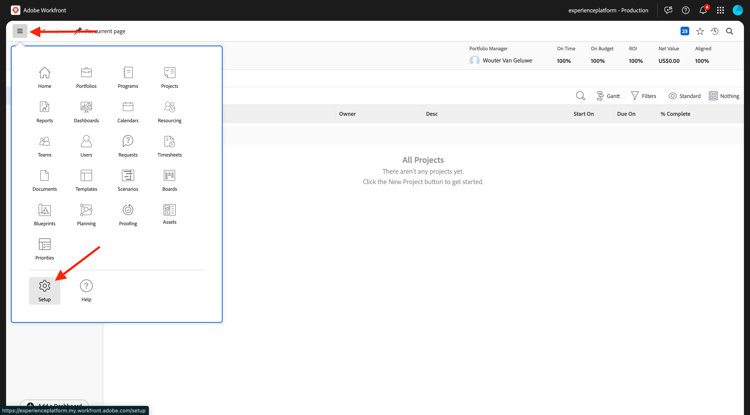Open the Standard view dropdown

pos(684,96)
